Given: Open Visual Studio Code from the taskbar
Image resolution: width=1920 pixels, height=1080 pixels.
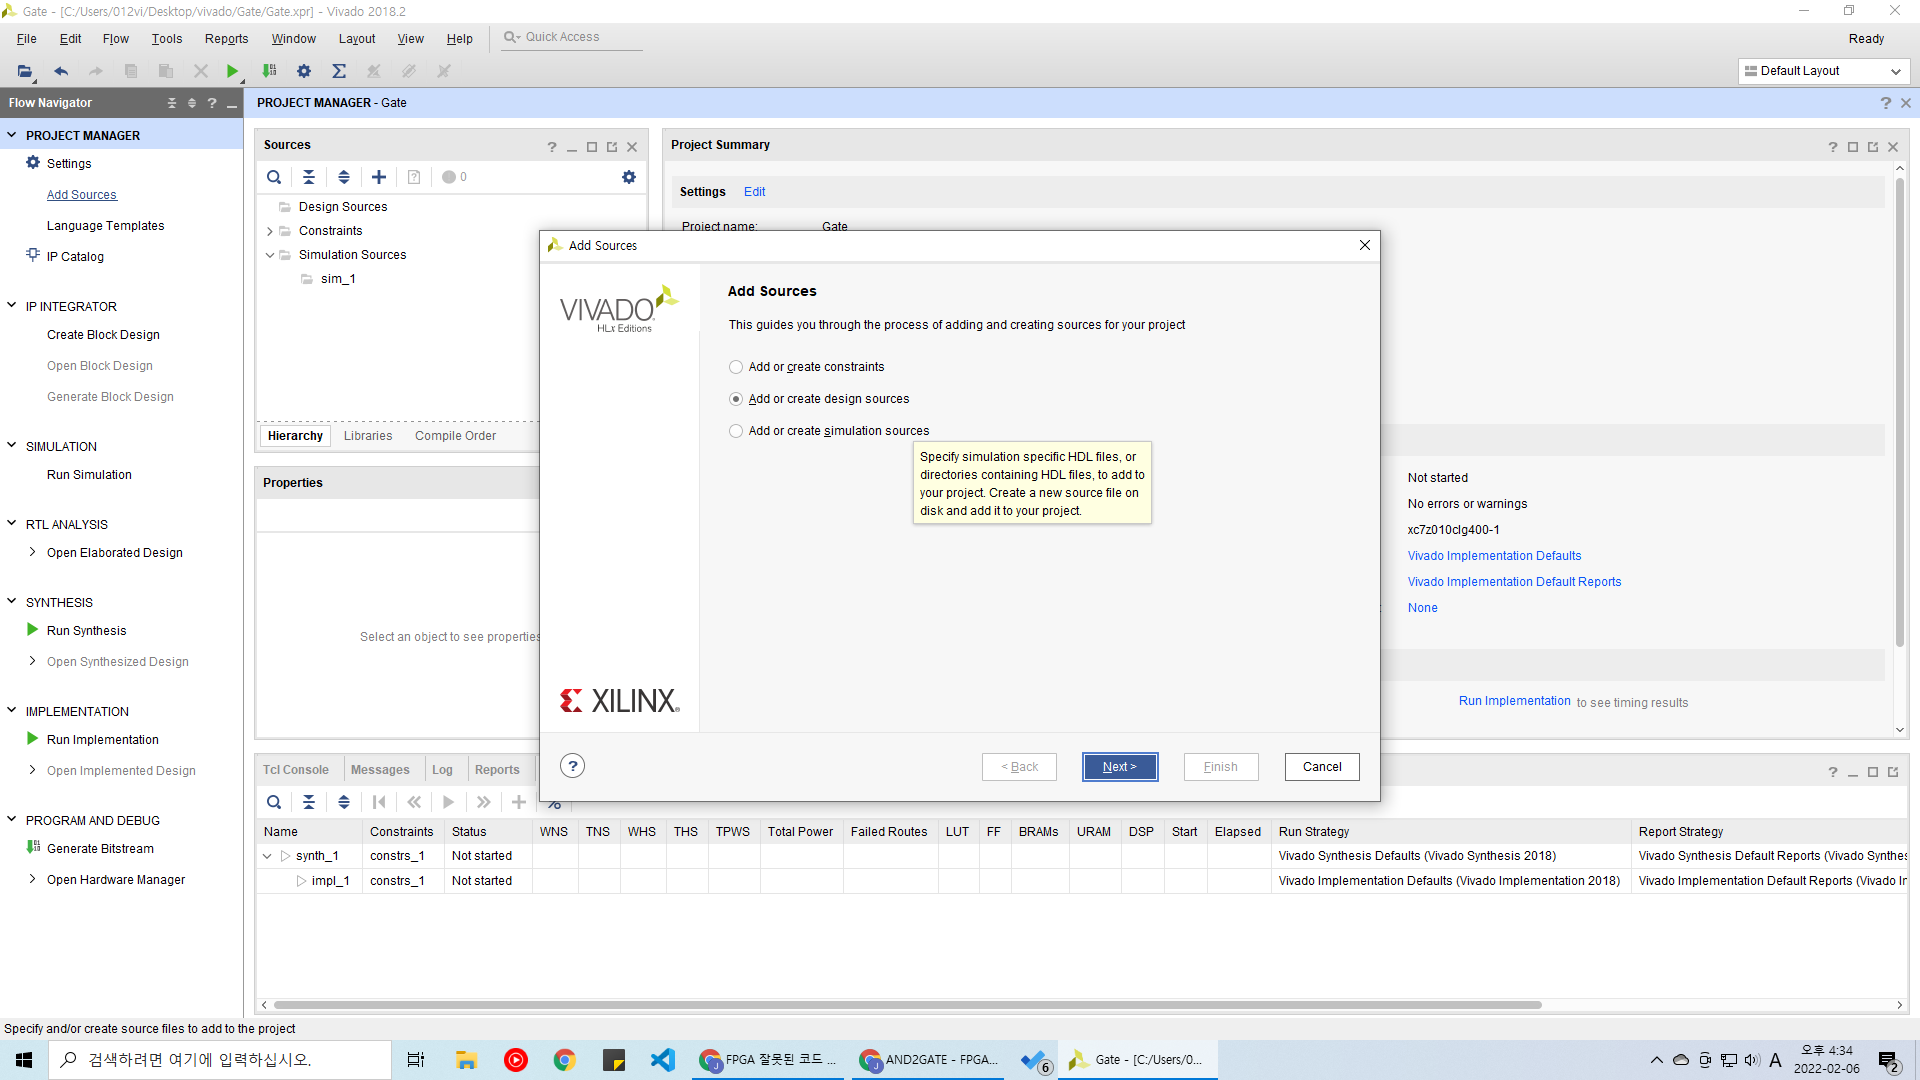Looking at the screenshot, I should (662, 1060).
